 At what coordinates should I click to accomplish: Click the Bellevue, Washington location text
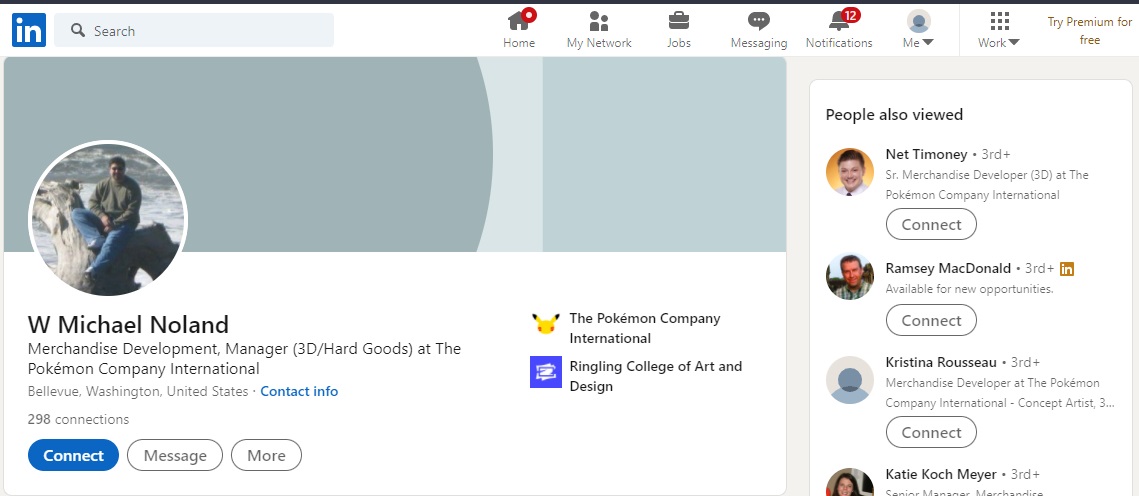click(138, 391)
